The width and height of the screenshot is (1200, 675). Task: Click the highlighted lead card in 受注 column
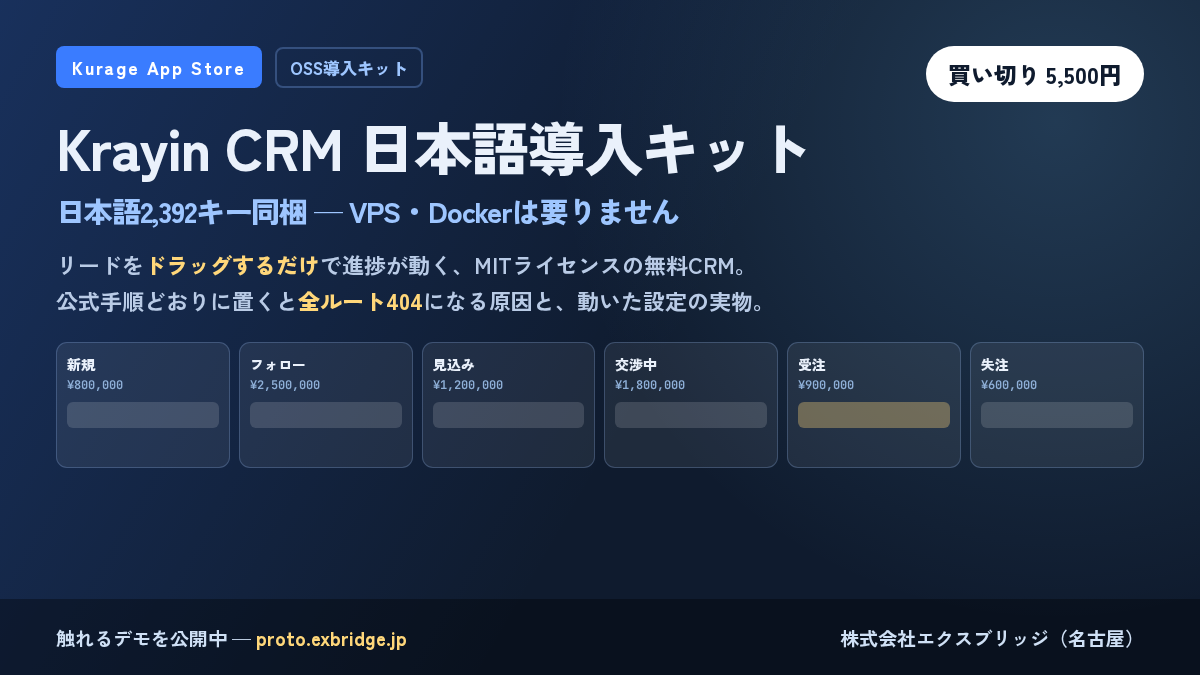click(874, 415)
